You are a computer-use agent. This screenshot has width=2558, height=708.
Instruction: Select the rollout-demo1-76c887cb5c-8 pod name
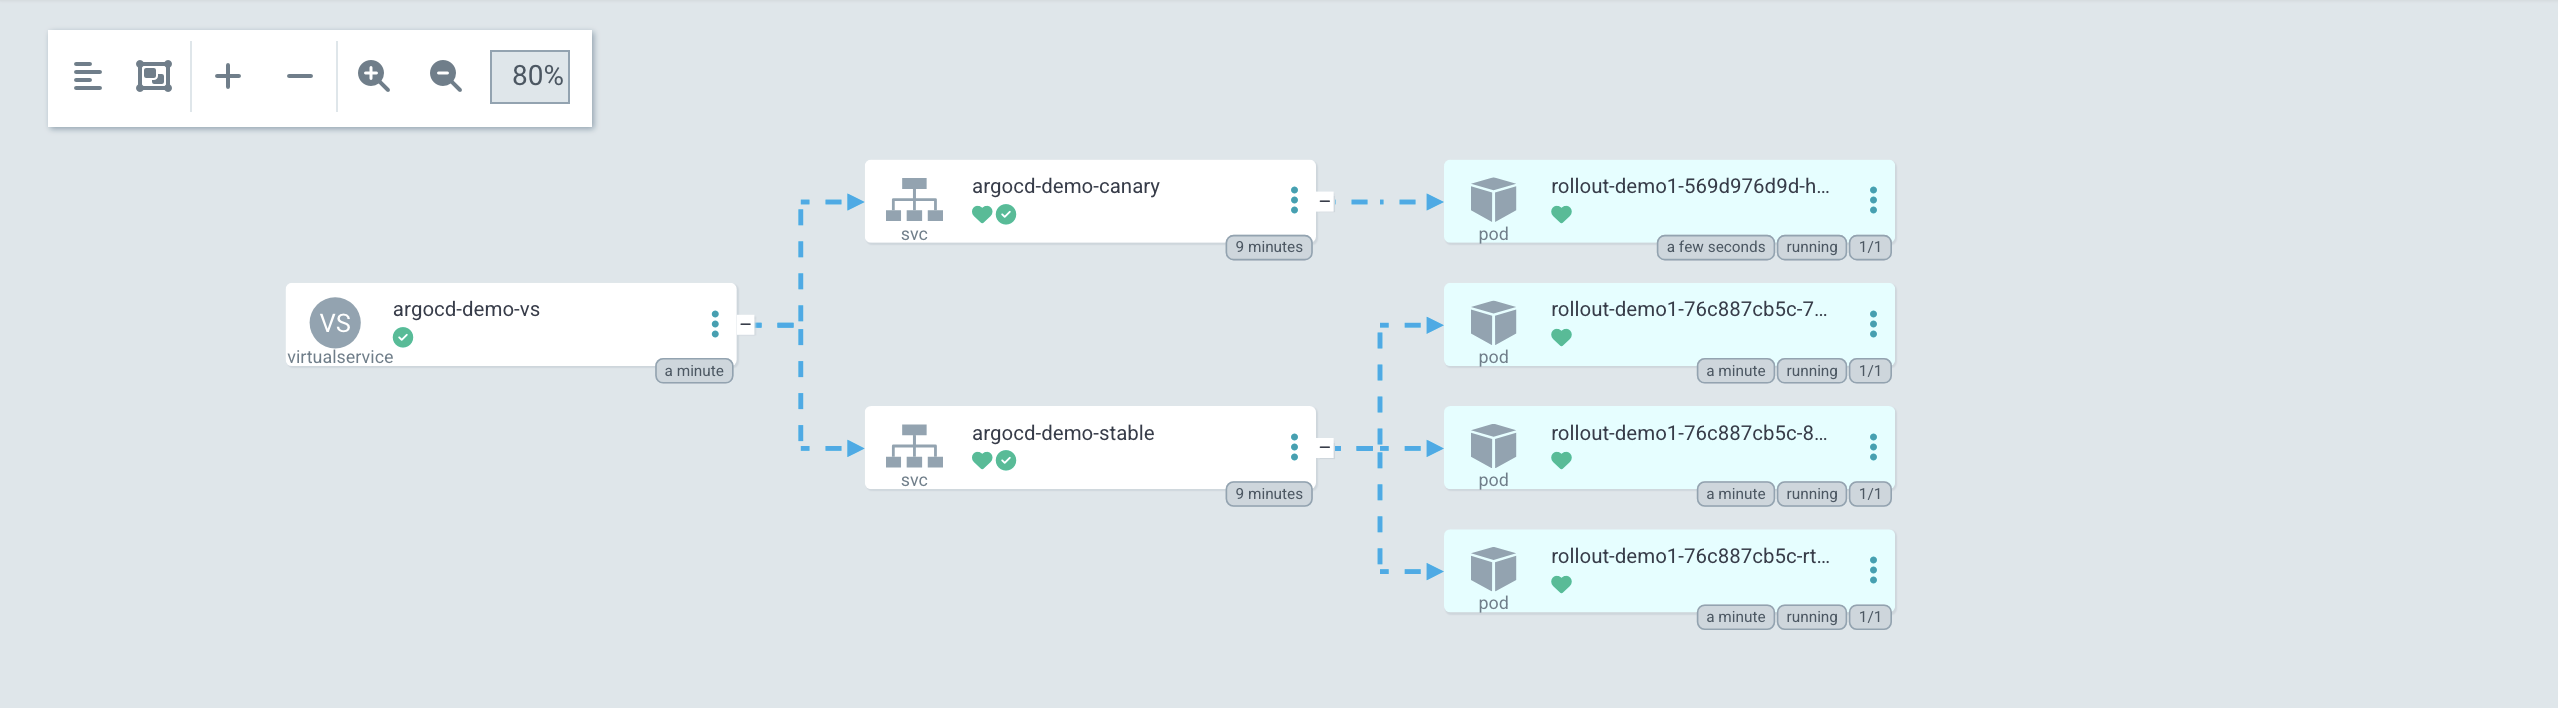coord(1689,433)
